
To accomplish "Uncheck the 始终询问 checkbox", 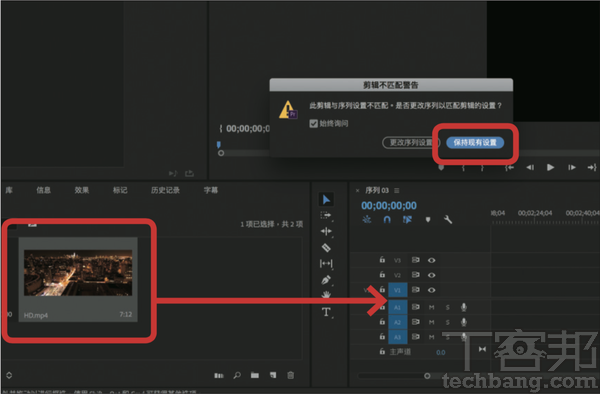I will coord(313,124).
